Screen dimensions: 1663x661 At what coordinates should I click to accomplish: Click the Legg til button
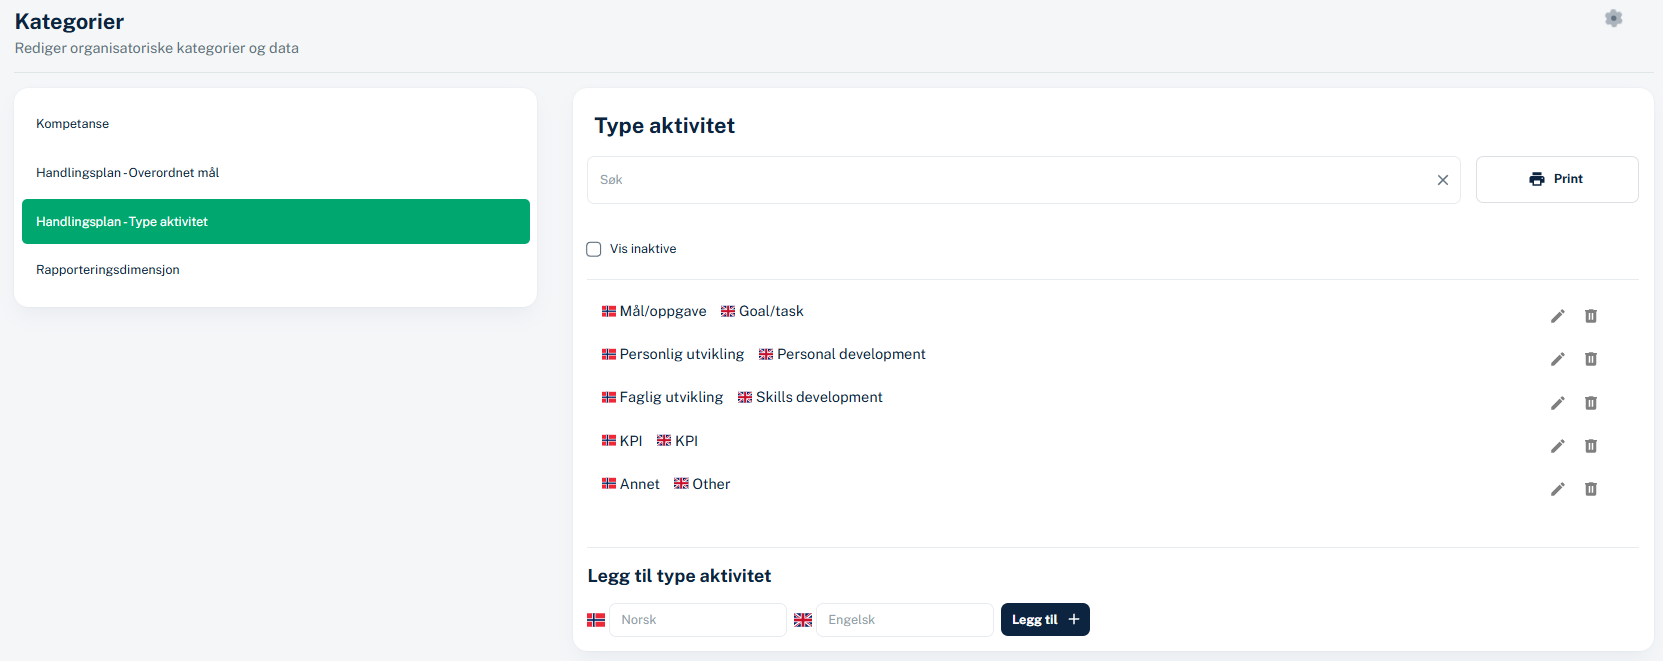tap(1044, 620)
